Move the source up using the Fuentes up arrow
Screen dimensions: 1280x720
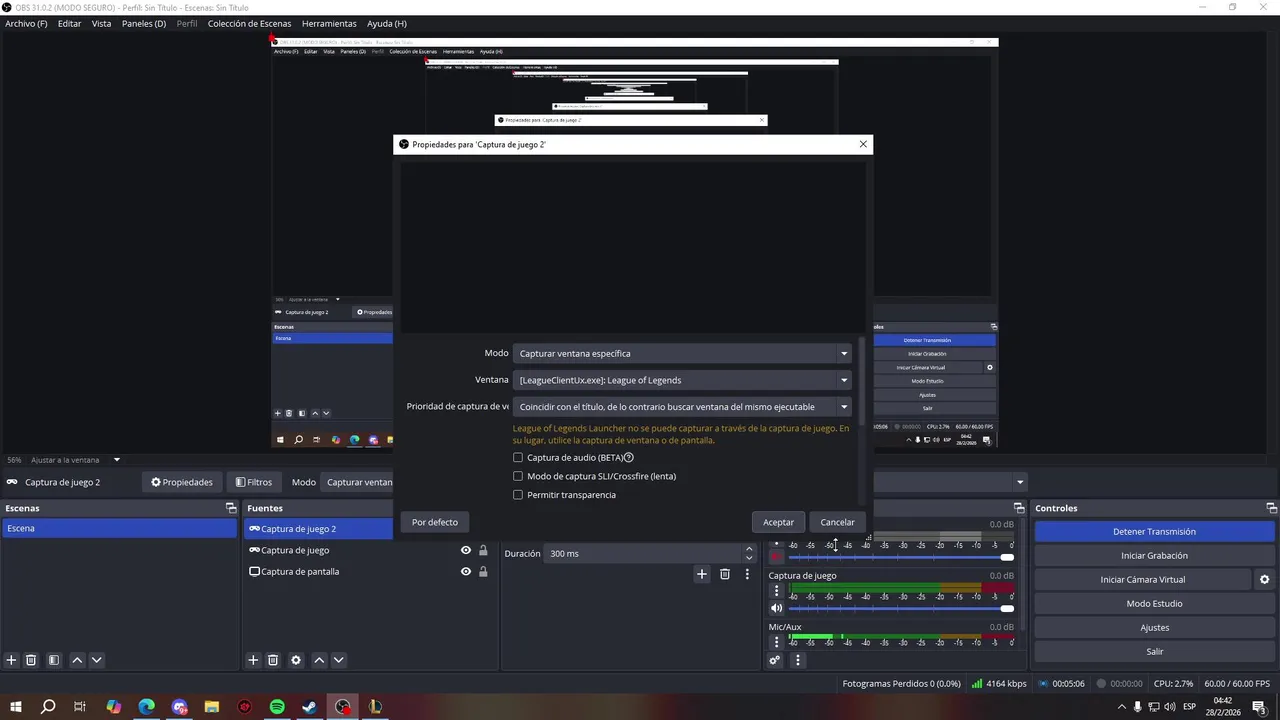click(x=319, y=660)
